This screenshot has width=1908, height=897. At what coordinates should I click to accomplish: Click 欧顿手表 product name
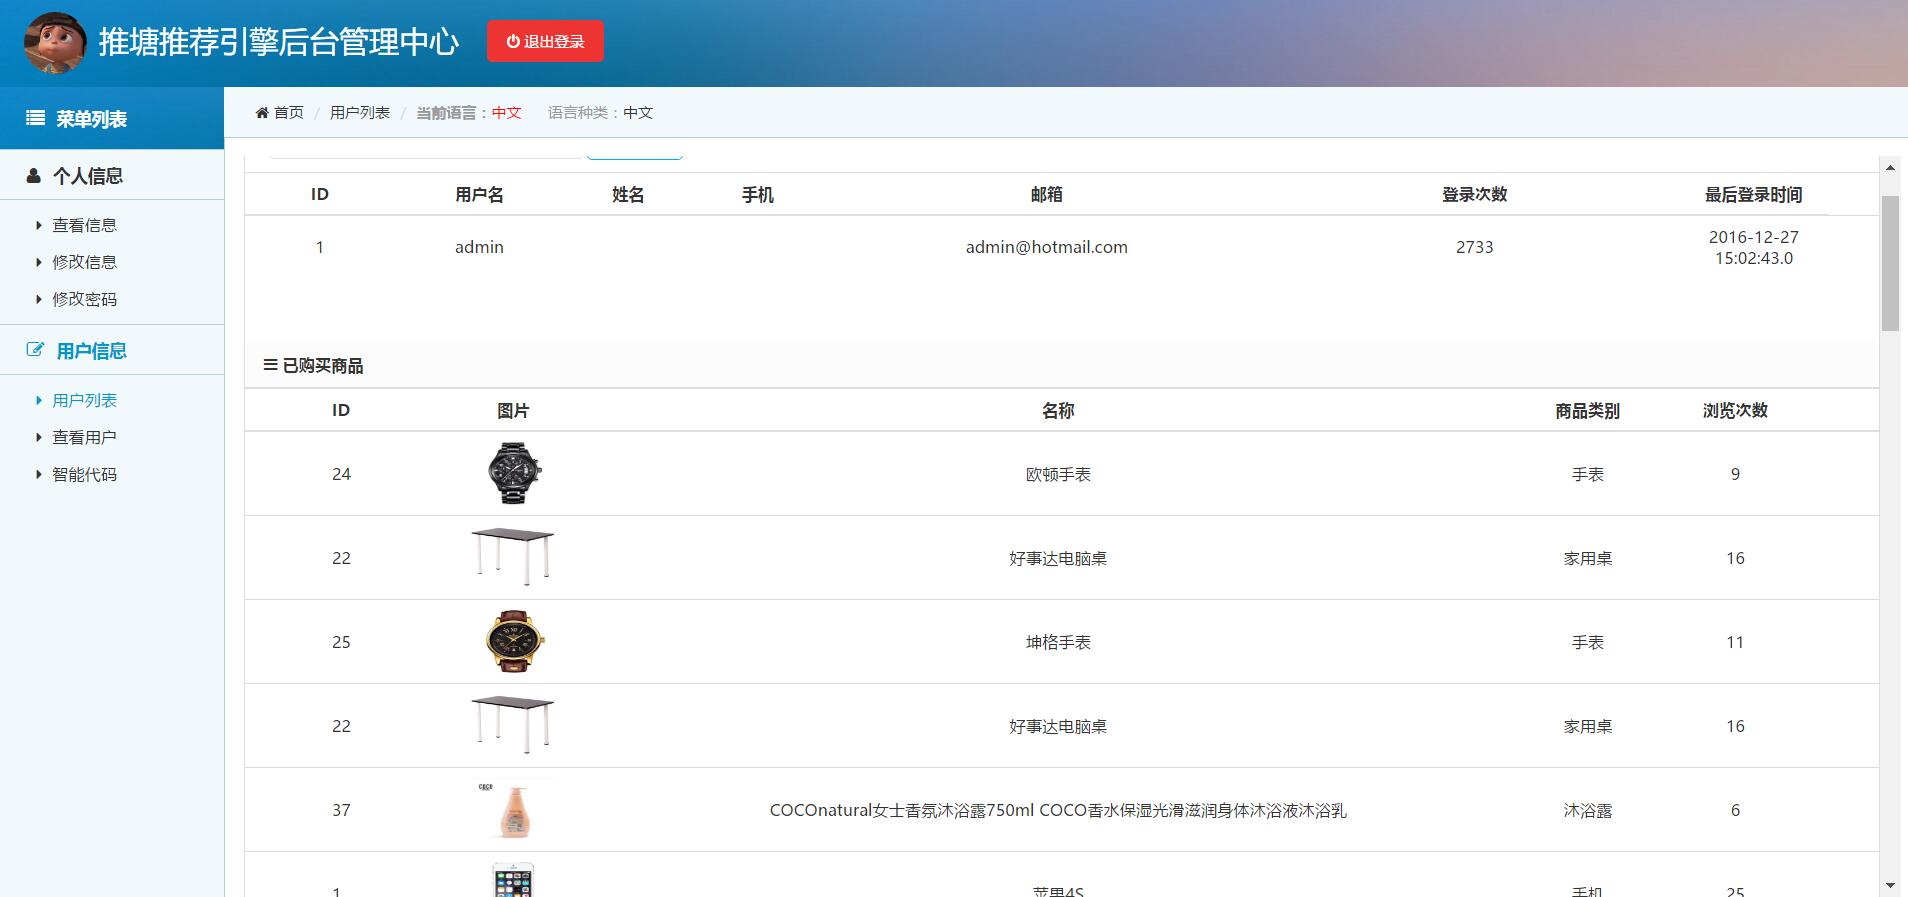(x=1058, y=474)
